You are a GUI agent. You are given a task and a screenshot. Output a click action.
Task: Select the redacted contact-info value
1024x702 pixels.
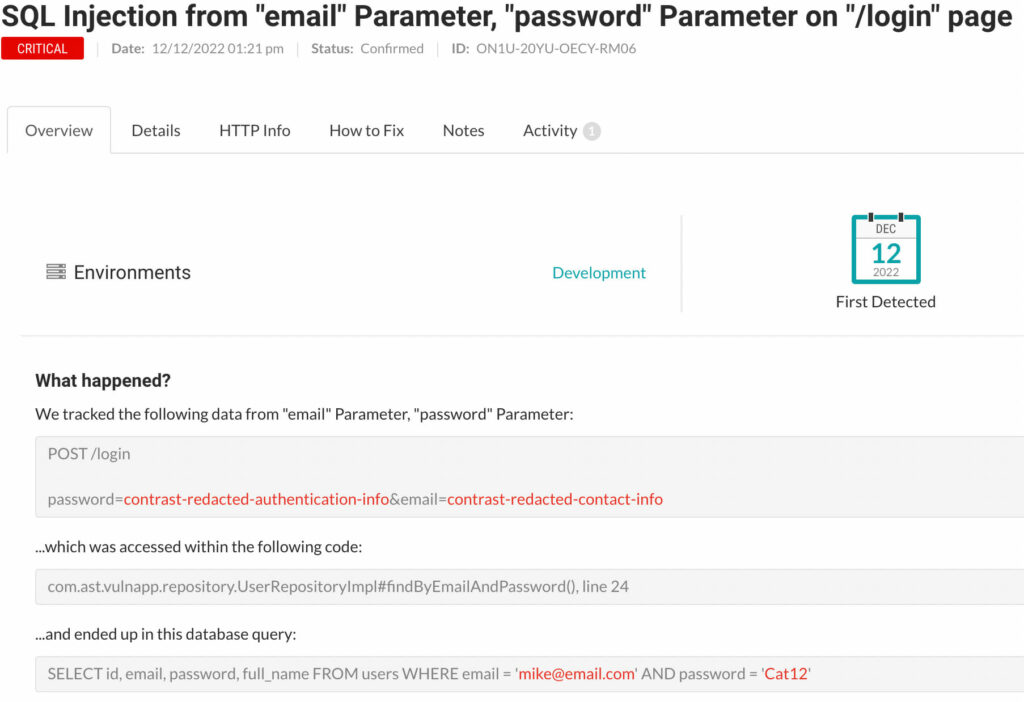555,499
